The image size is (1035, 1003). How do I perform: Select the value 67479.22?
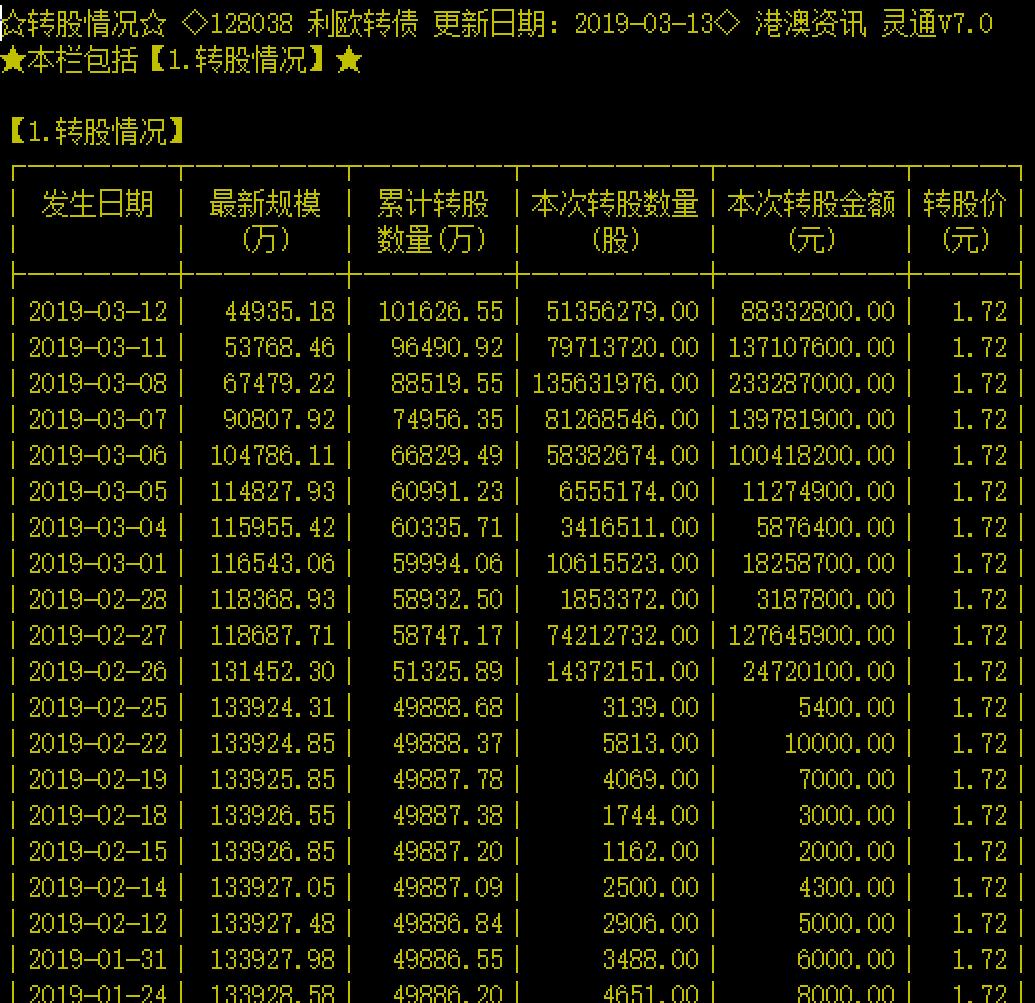[280, 383]
